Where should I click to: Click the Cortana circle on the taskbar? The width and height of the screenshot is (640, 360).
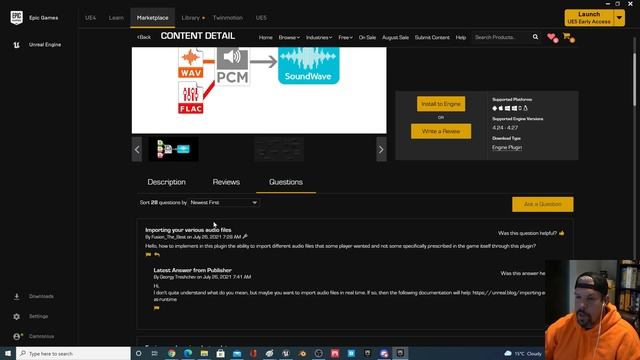coord(138,353)
